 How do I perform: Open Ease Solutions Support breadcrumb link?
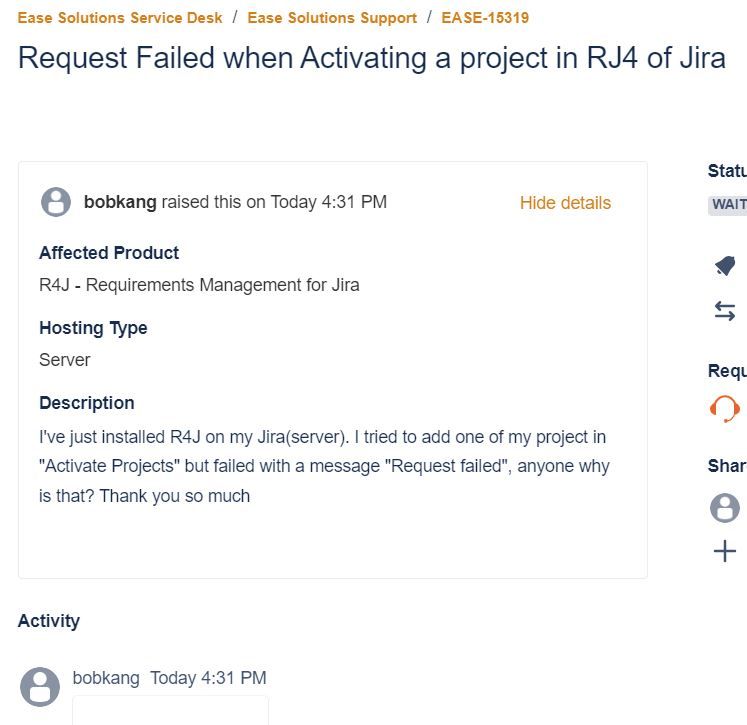coord(332,18)
